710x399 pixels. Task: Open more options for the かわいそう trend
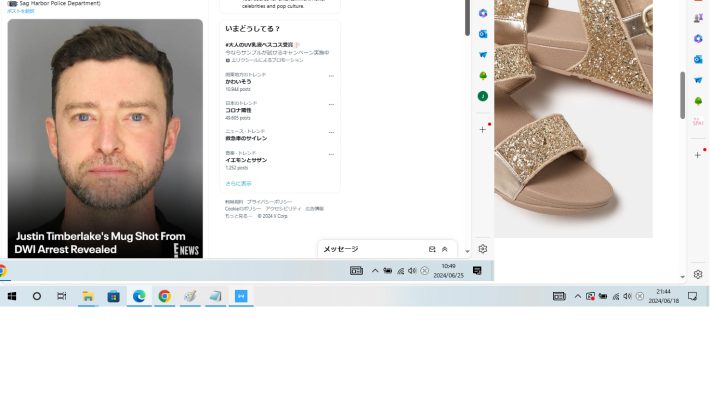331,76
